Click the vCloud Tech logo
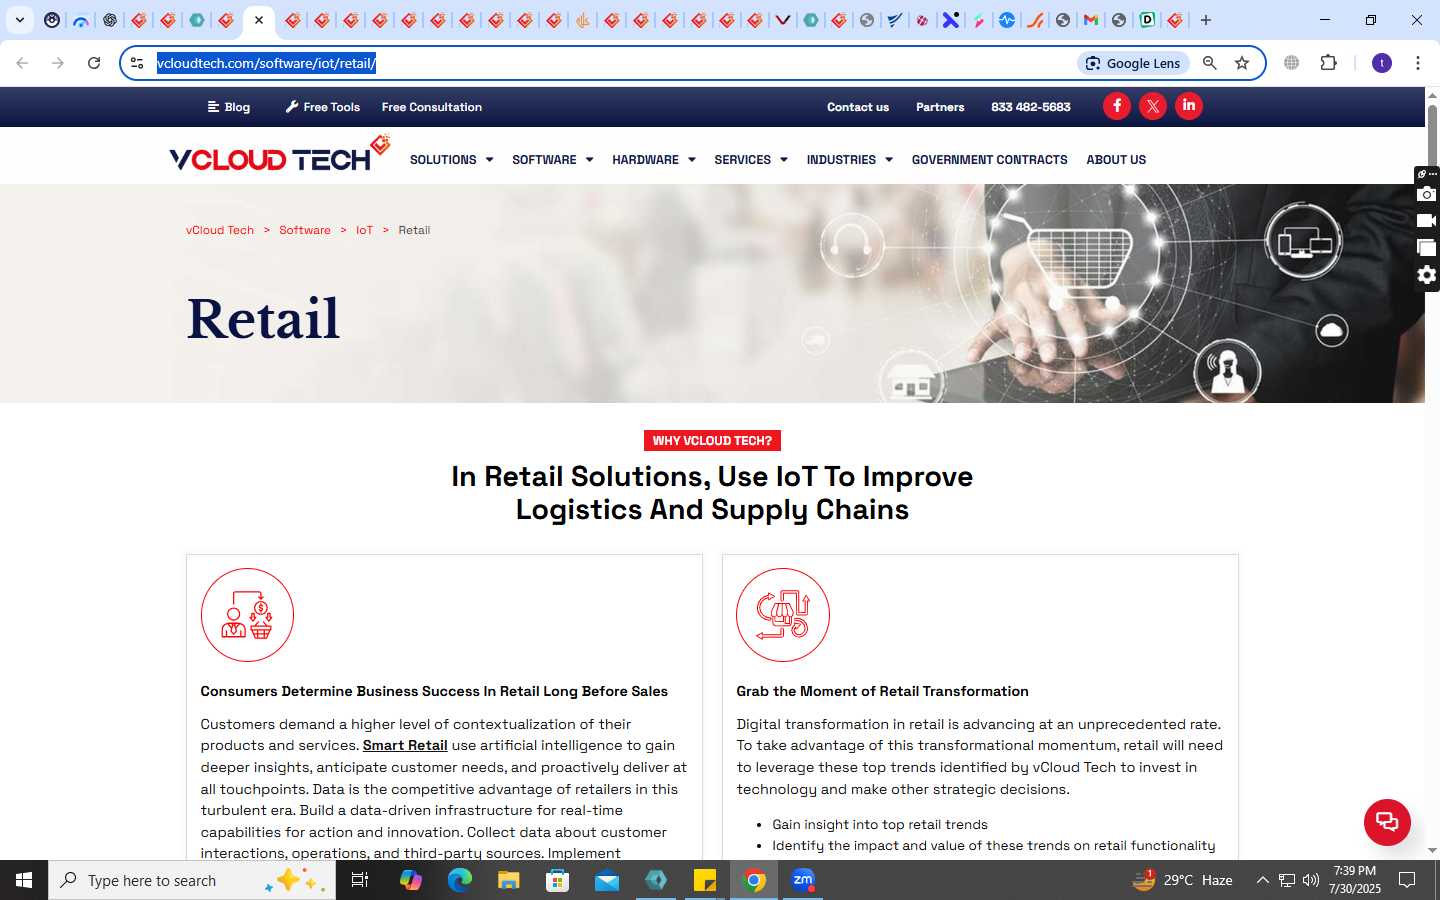 tap(279, 155)
